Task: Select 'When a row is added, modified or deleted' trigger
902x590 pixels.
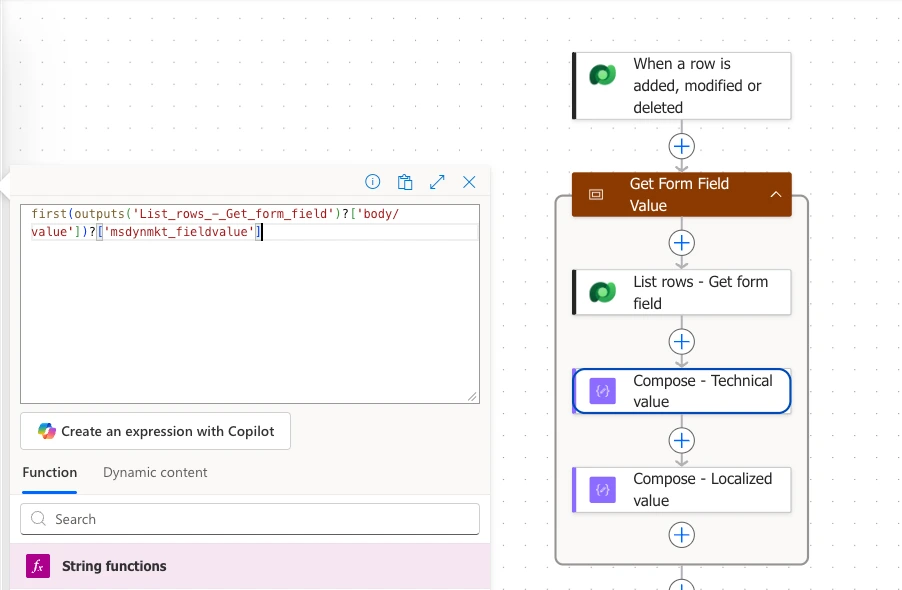Action: point(682,86)
